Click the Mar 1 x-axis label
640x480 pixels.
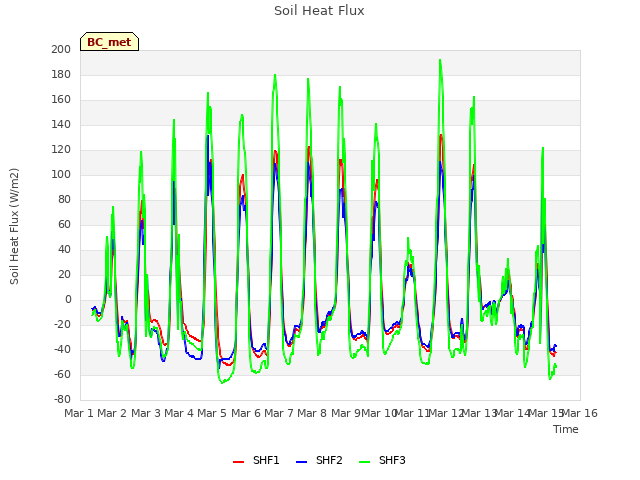pyautogui.click(x=79, y=413)
